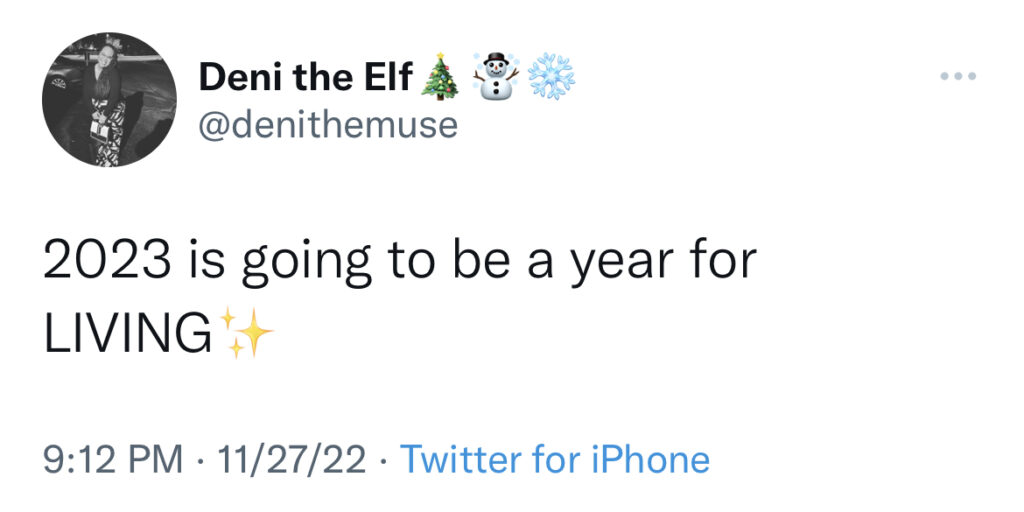Image resolution: width=1024 pixels, height=512 pixels.
Task: Click the Christmas tree emoji in name
Action: pos(439,77)
